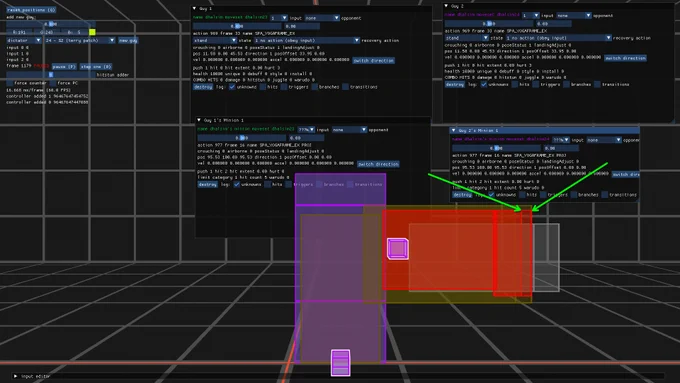Viewport: 680px width, 383px height.
Task: Uncheck Guy 2 unknowns log checkbox
Action: 484,84
